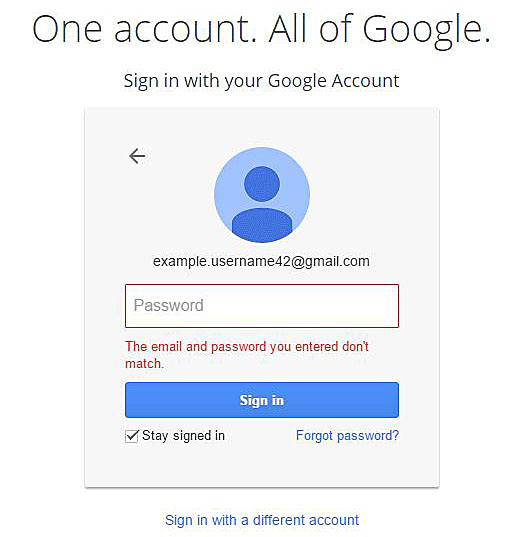
Task: Click the grey 'Password' placeholder text
Action: pos(169,305)
